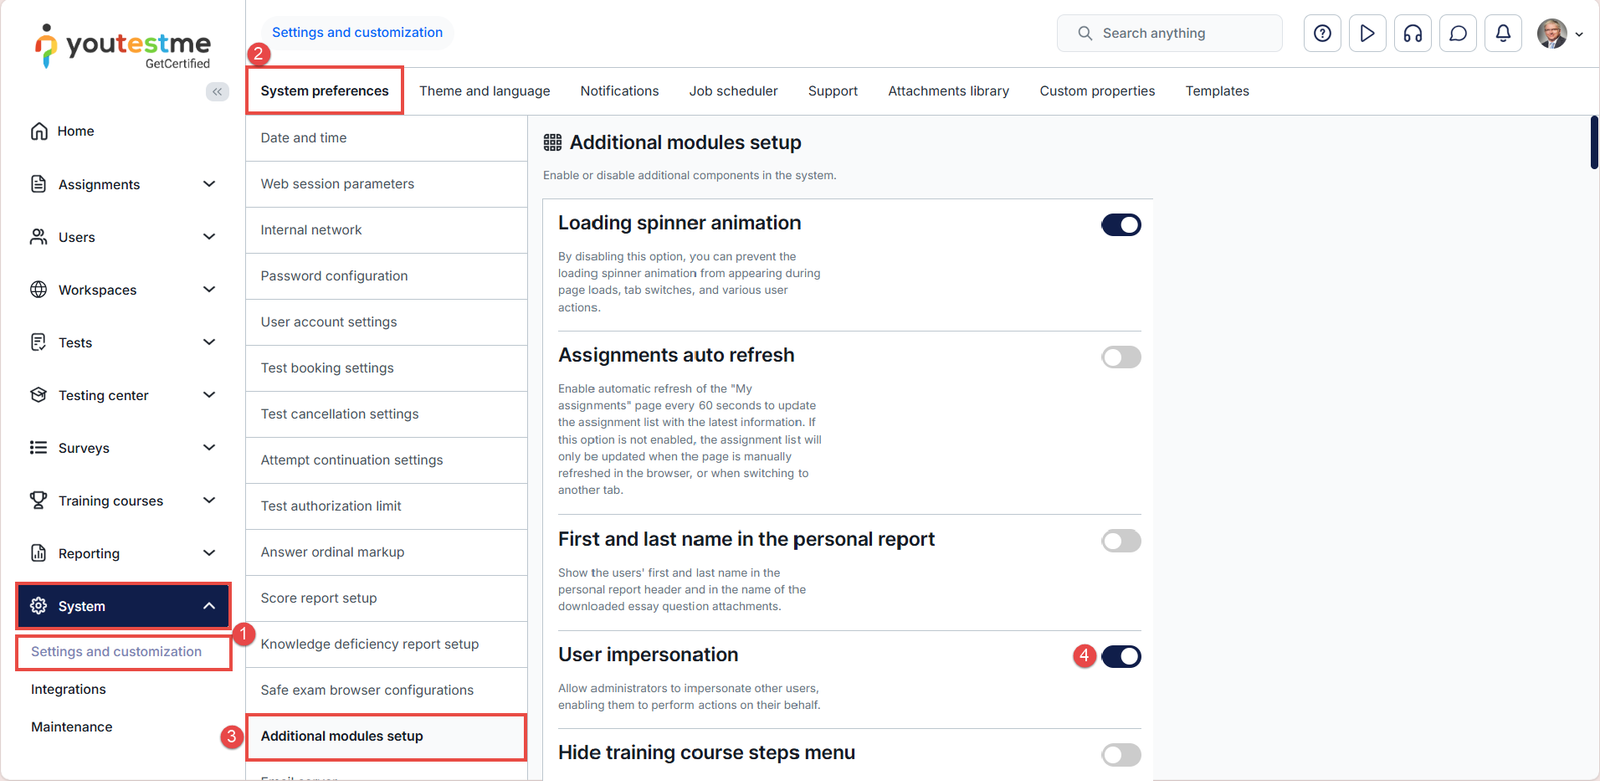Select Password configuration in preferences list
The image size is (1600, 781).
(334, 276)
